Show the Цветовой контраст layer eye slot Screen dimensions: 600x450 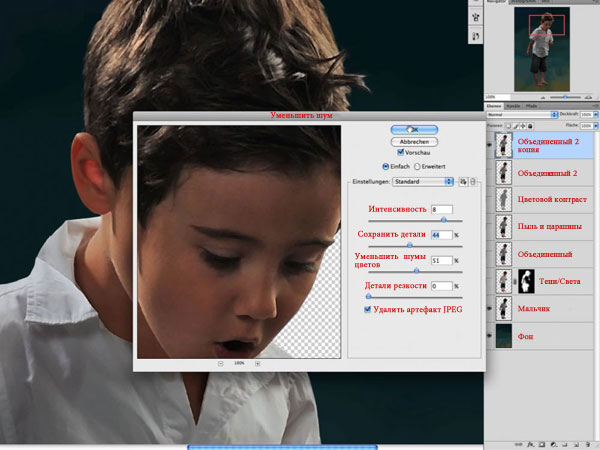[x=489, y=199]
